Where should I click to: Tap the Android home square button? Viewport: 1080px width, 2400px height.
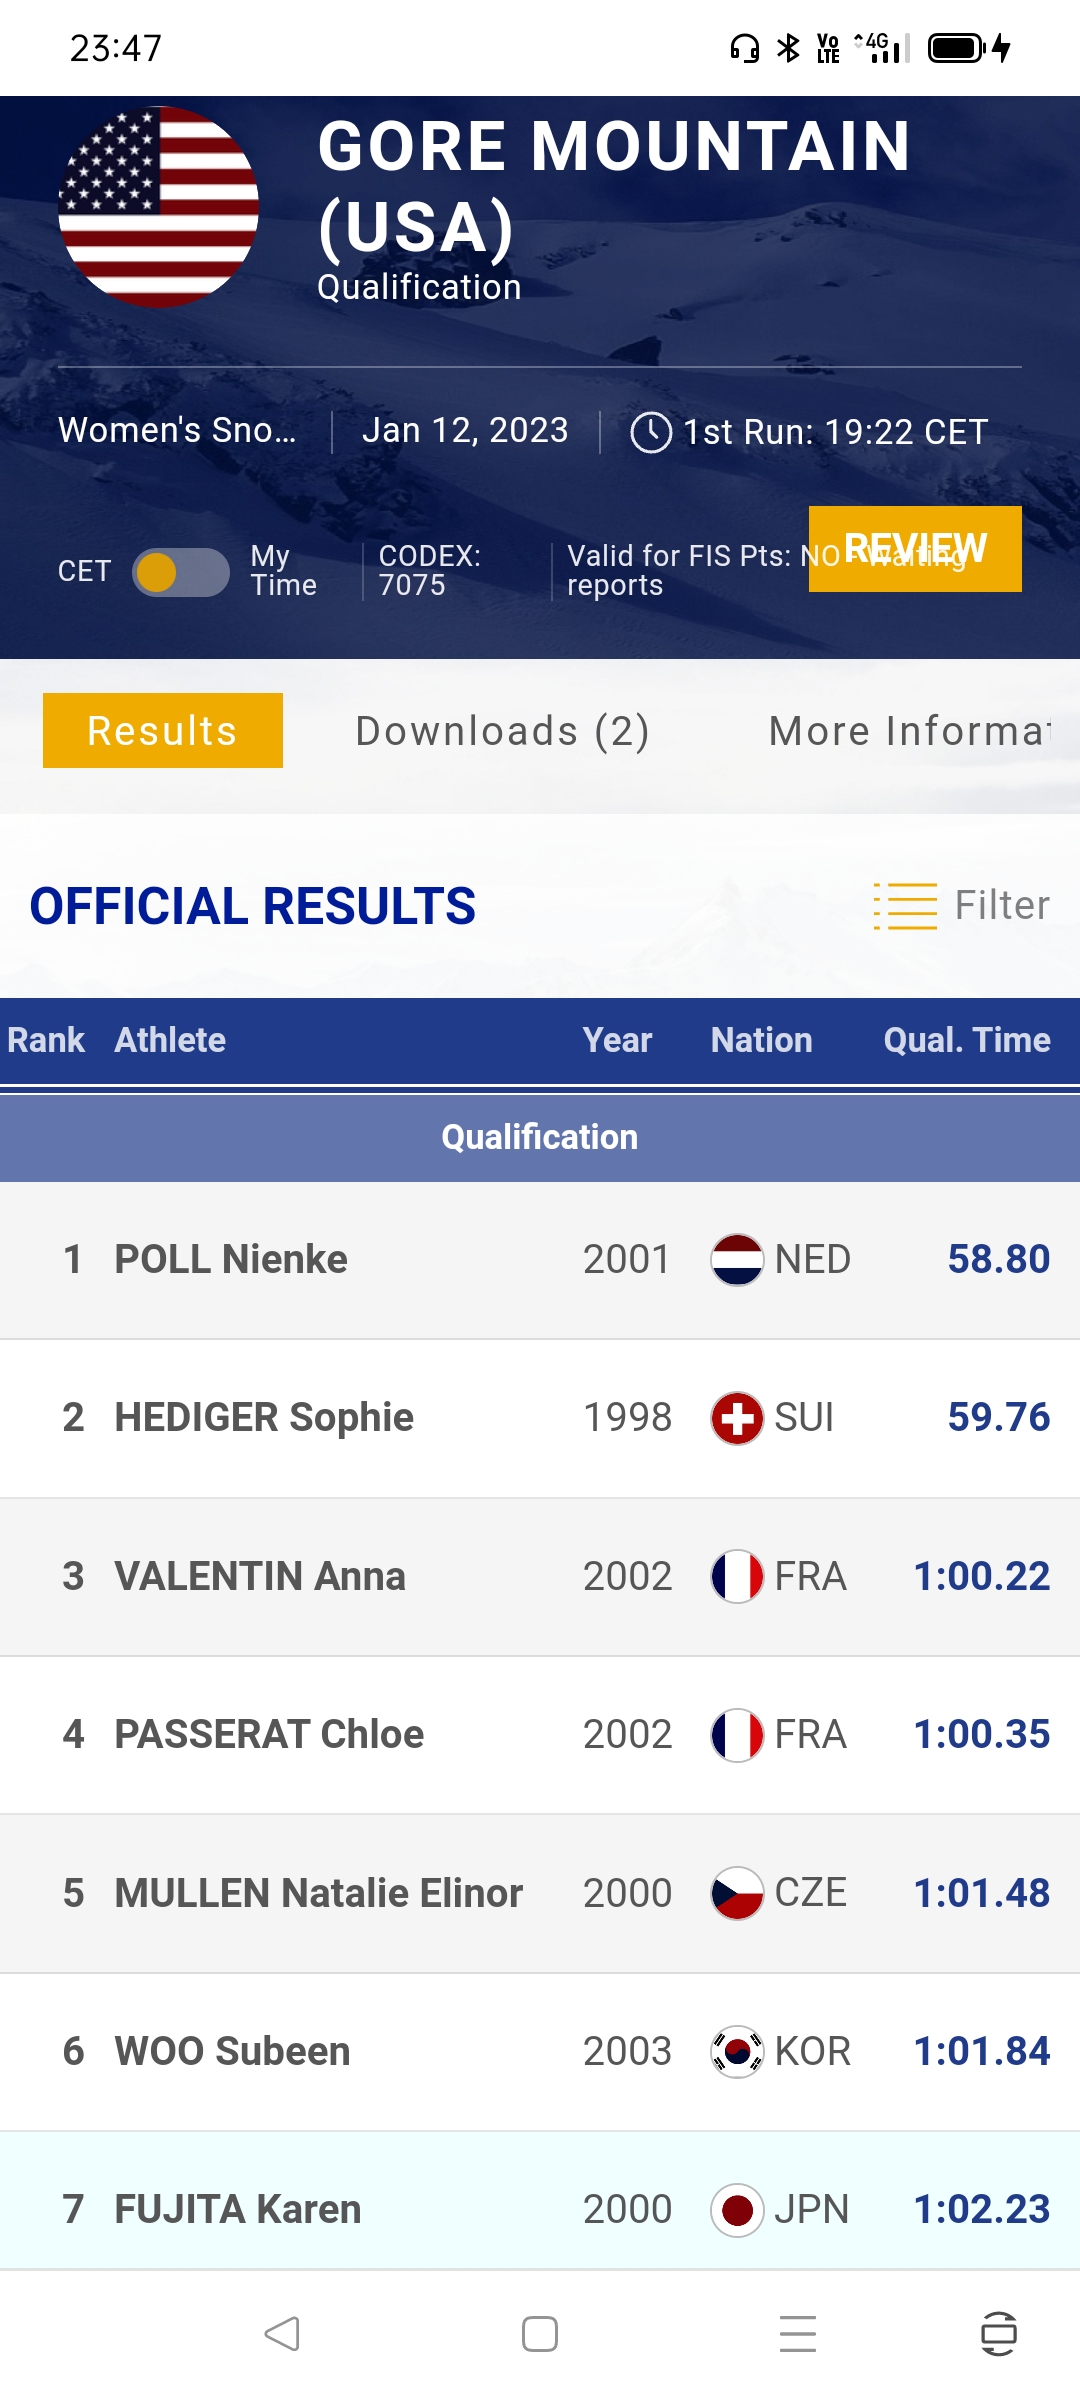click(x=540, y=2334)
